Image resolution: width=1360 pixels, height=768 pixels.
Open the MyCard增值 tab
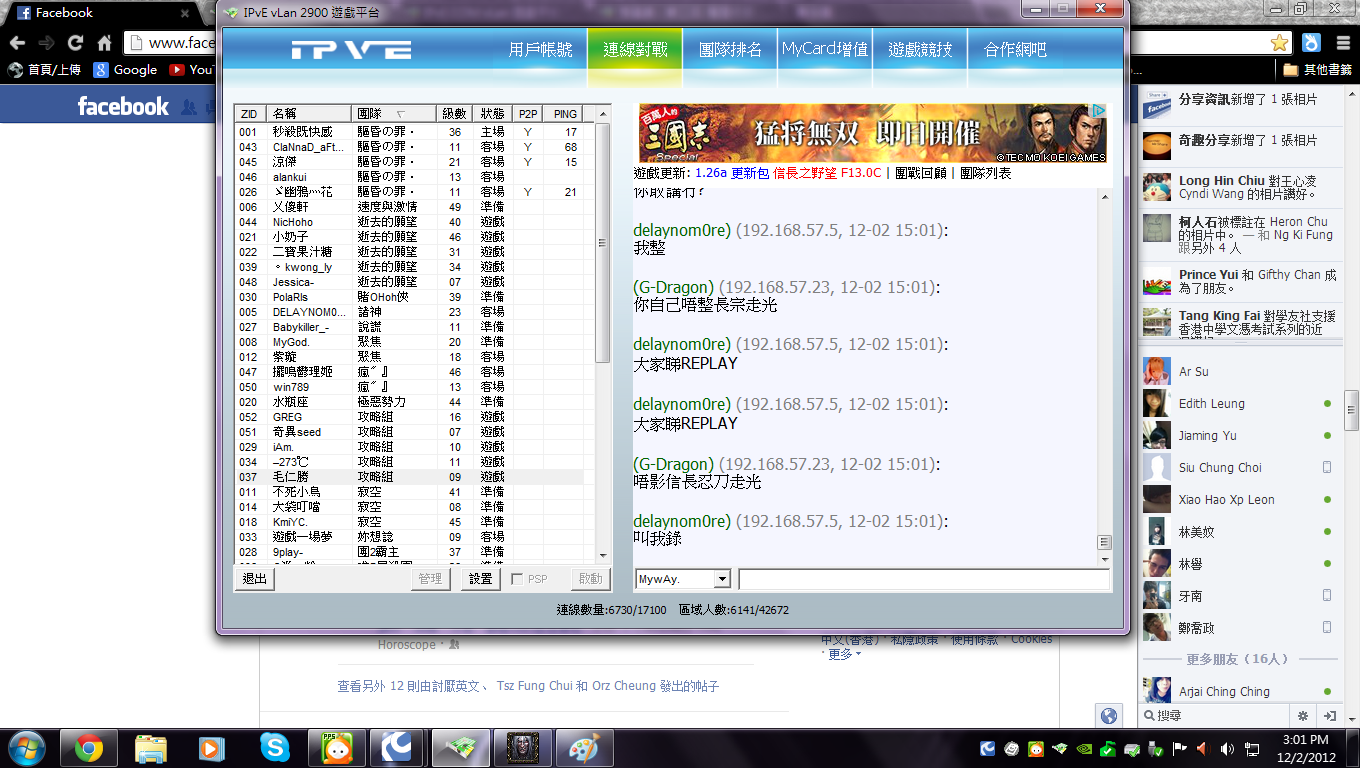point(825,50)
